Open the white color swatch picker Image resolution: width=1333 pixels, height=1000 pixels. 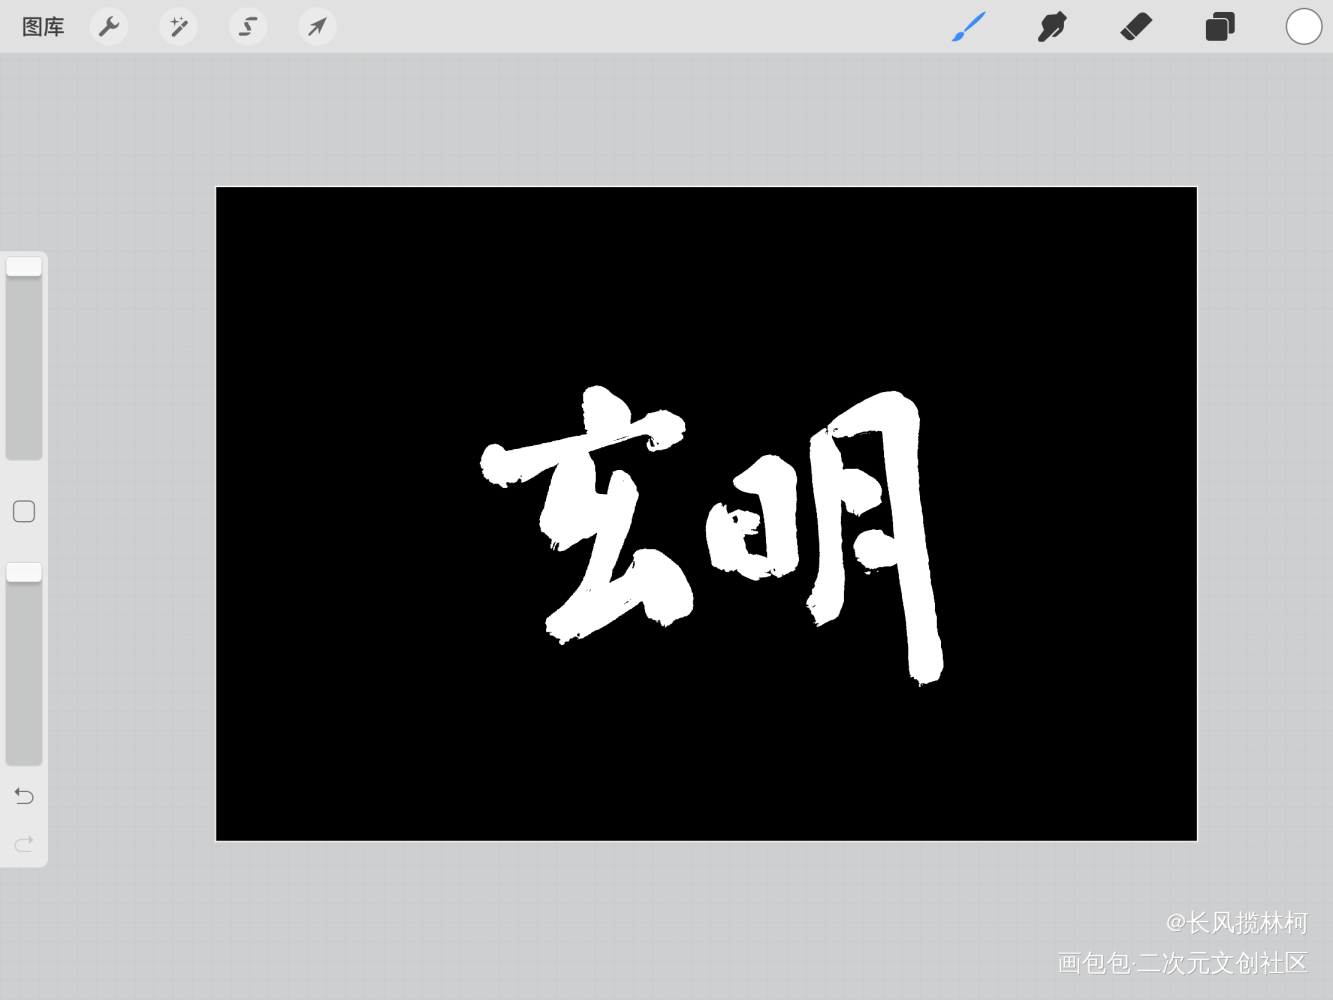tap(1303, 27)
